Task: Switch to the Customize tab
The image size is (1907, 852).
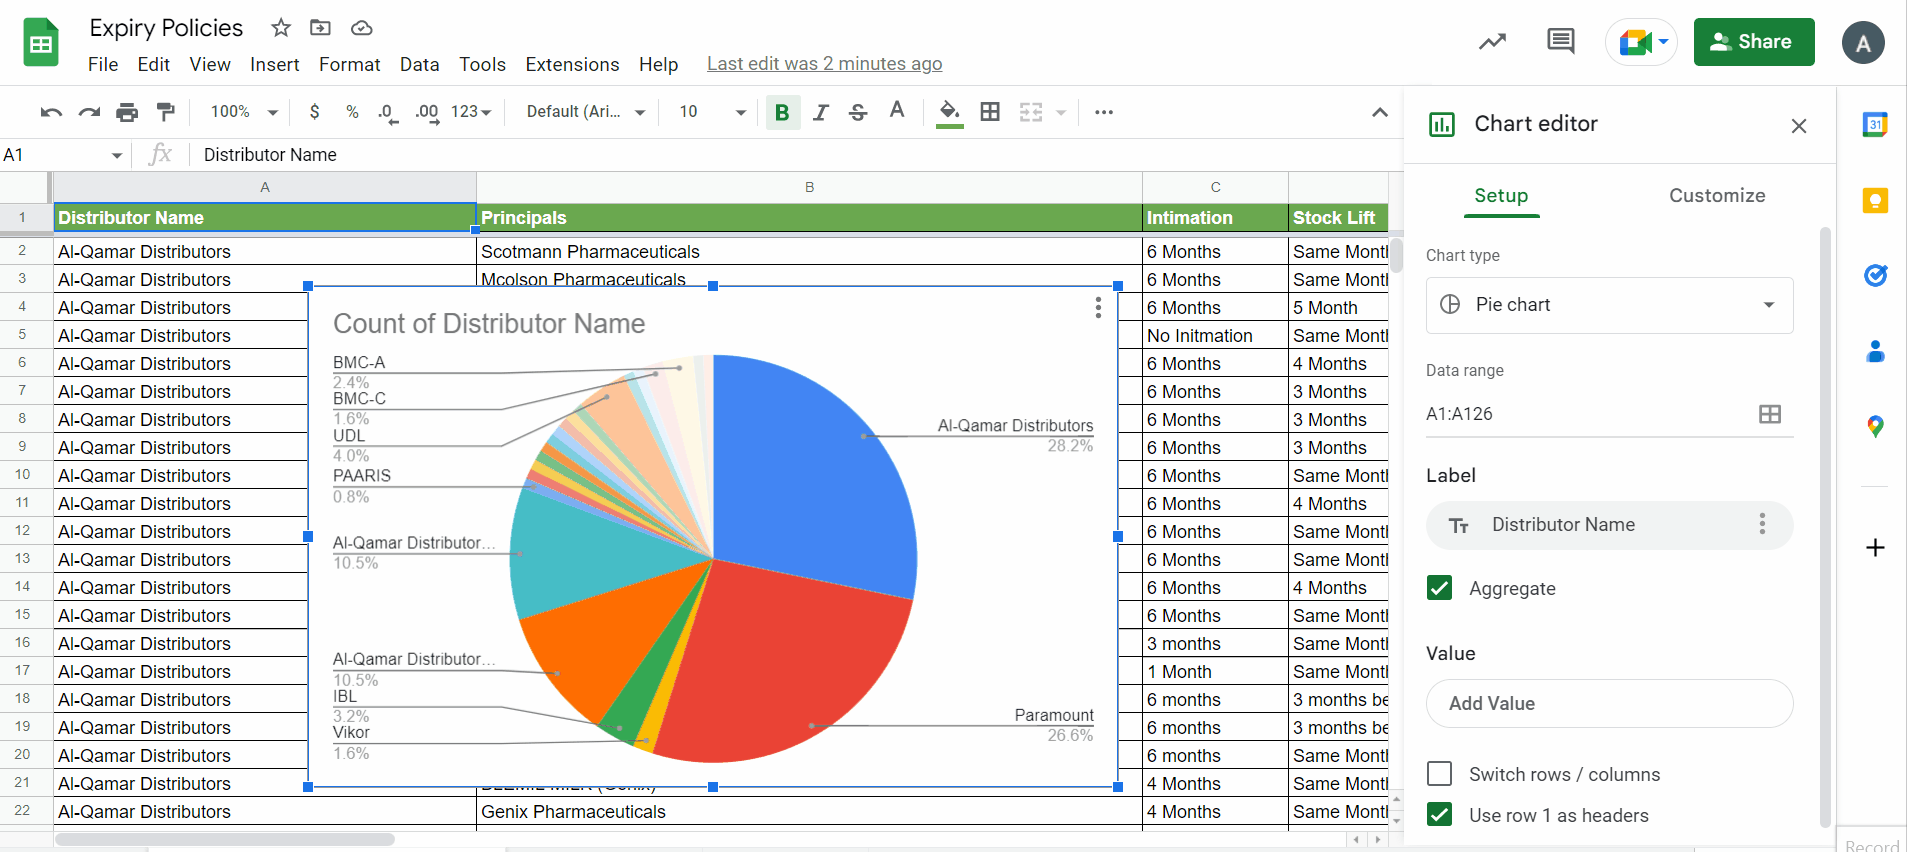Action: click(1717, 195)
